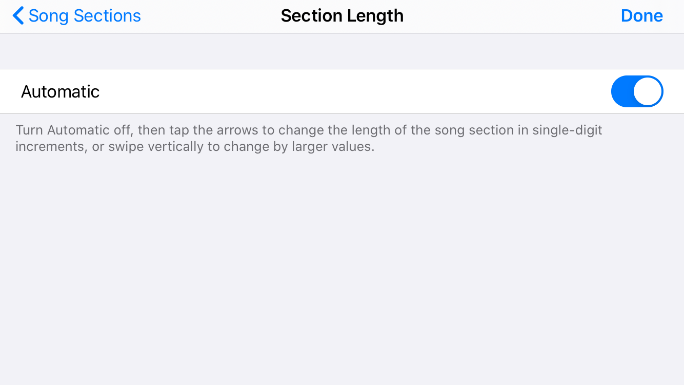Tap the word Automatic in the list
This screenshot has width=684, height=385.
[60, 92]
